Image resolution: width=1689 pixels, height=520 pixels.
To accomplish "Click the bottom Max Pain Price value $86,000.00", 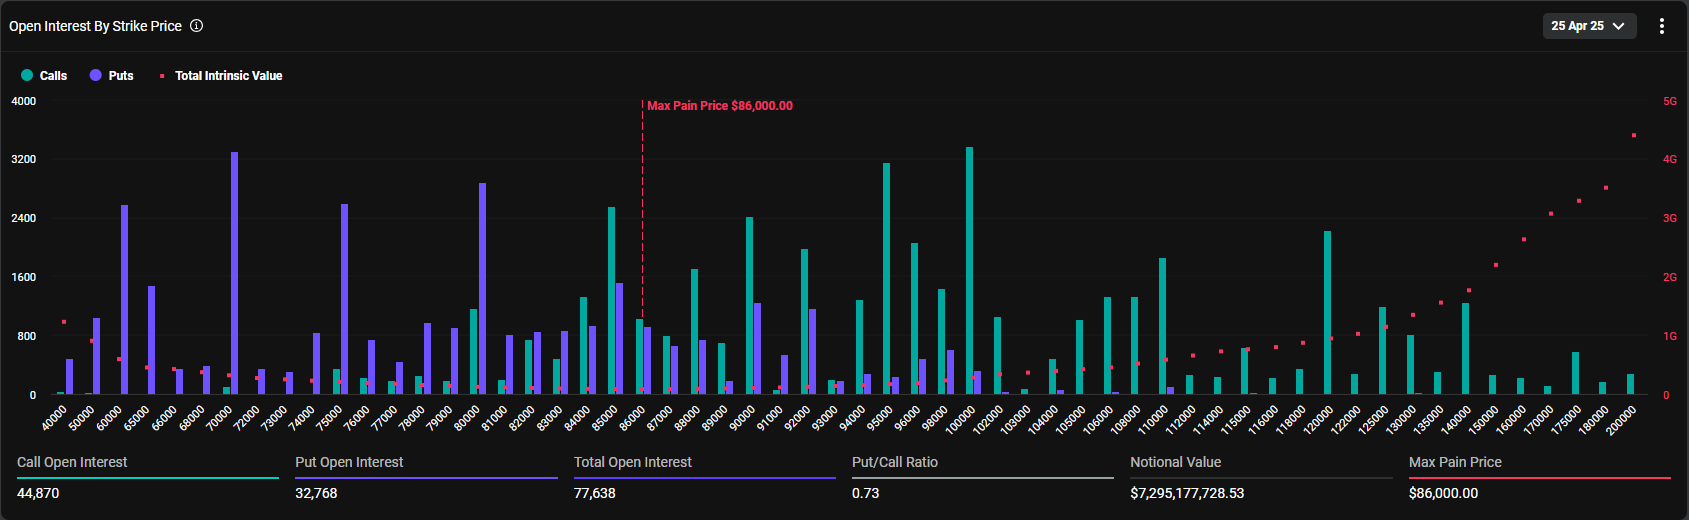I will pos(1443,493).
